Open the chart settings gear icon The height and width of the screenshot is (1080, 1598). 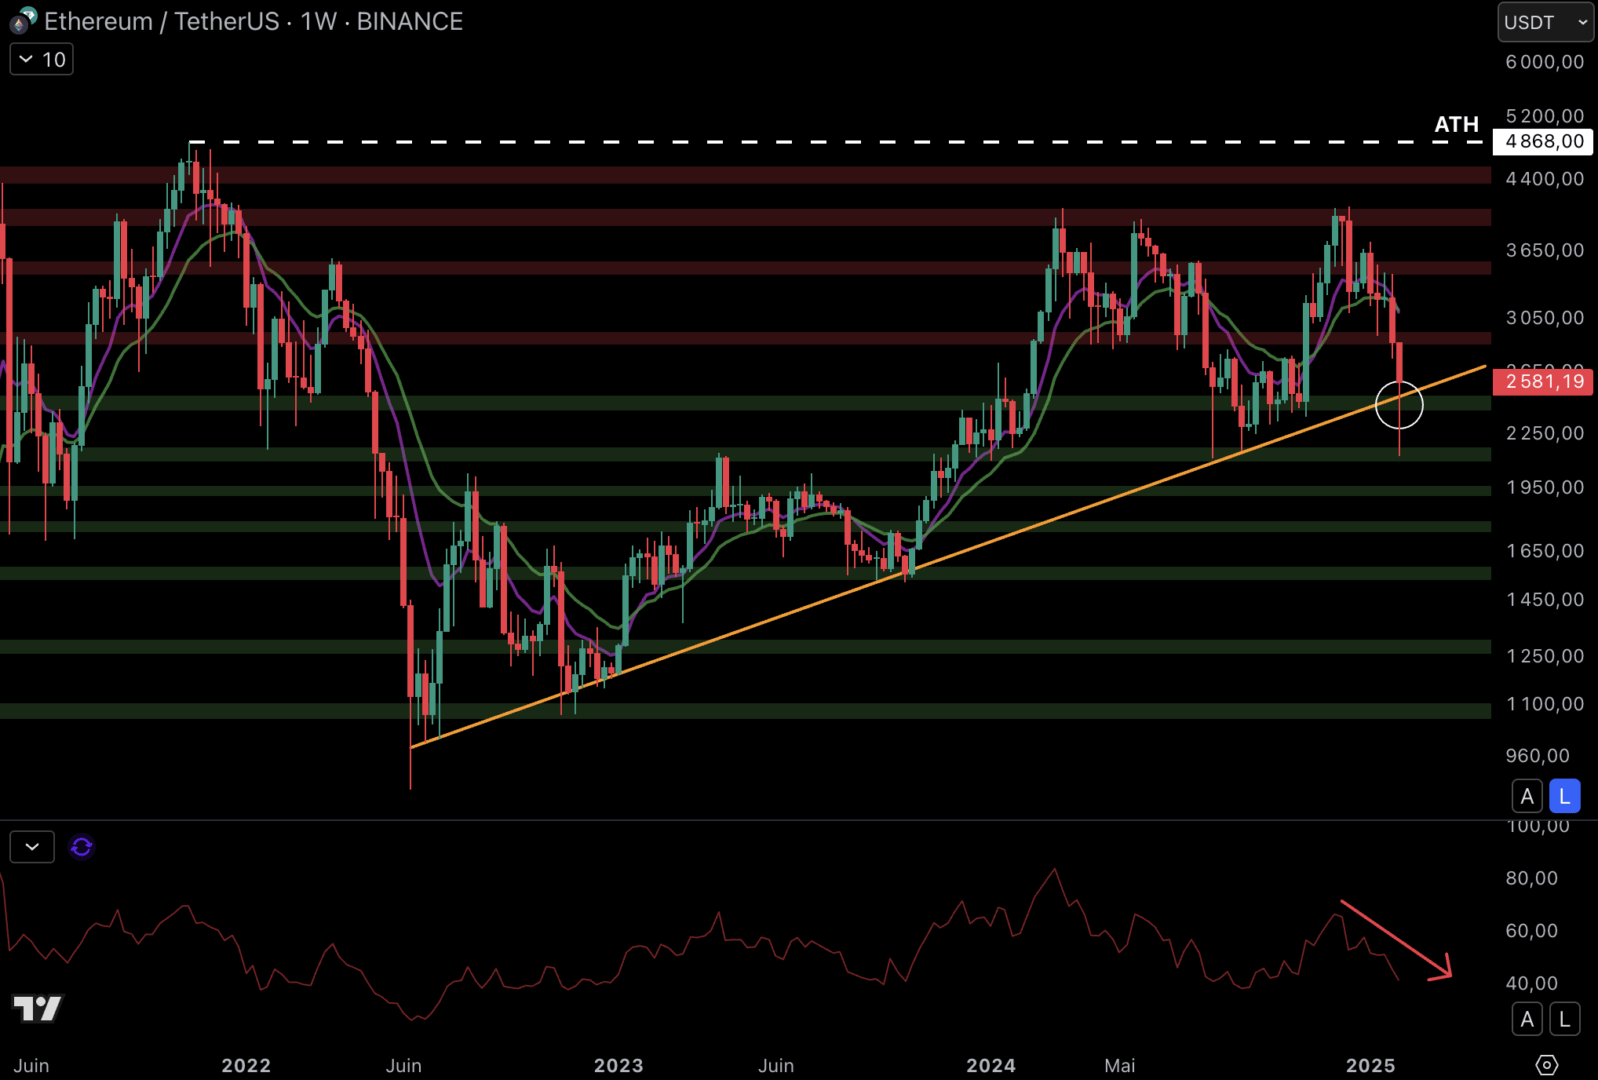[1546, 1065]
